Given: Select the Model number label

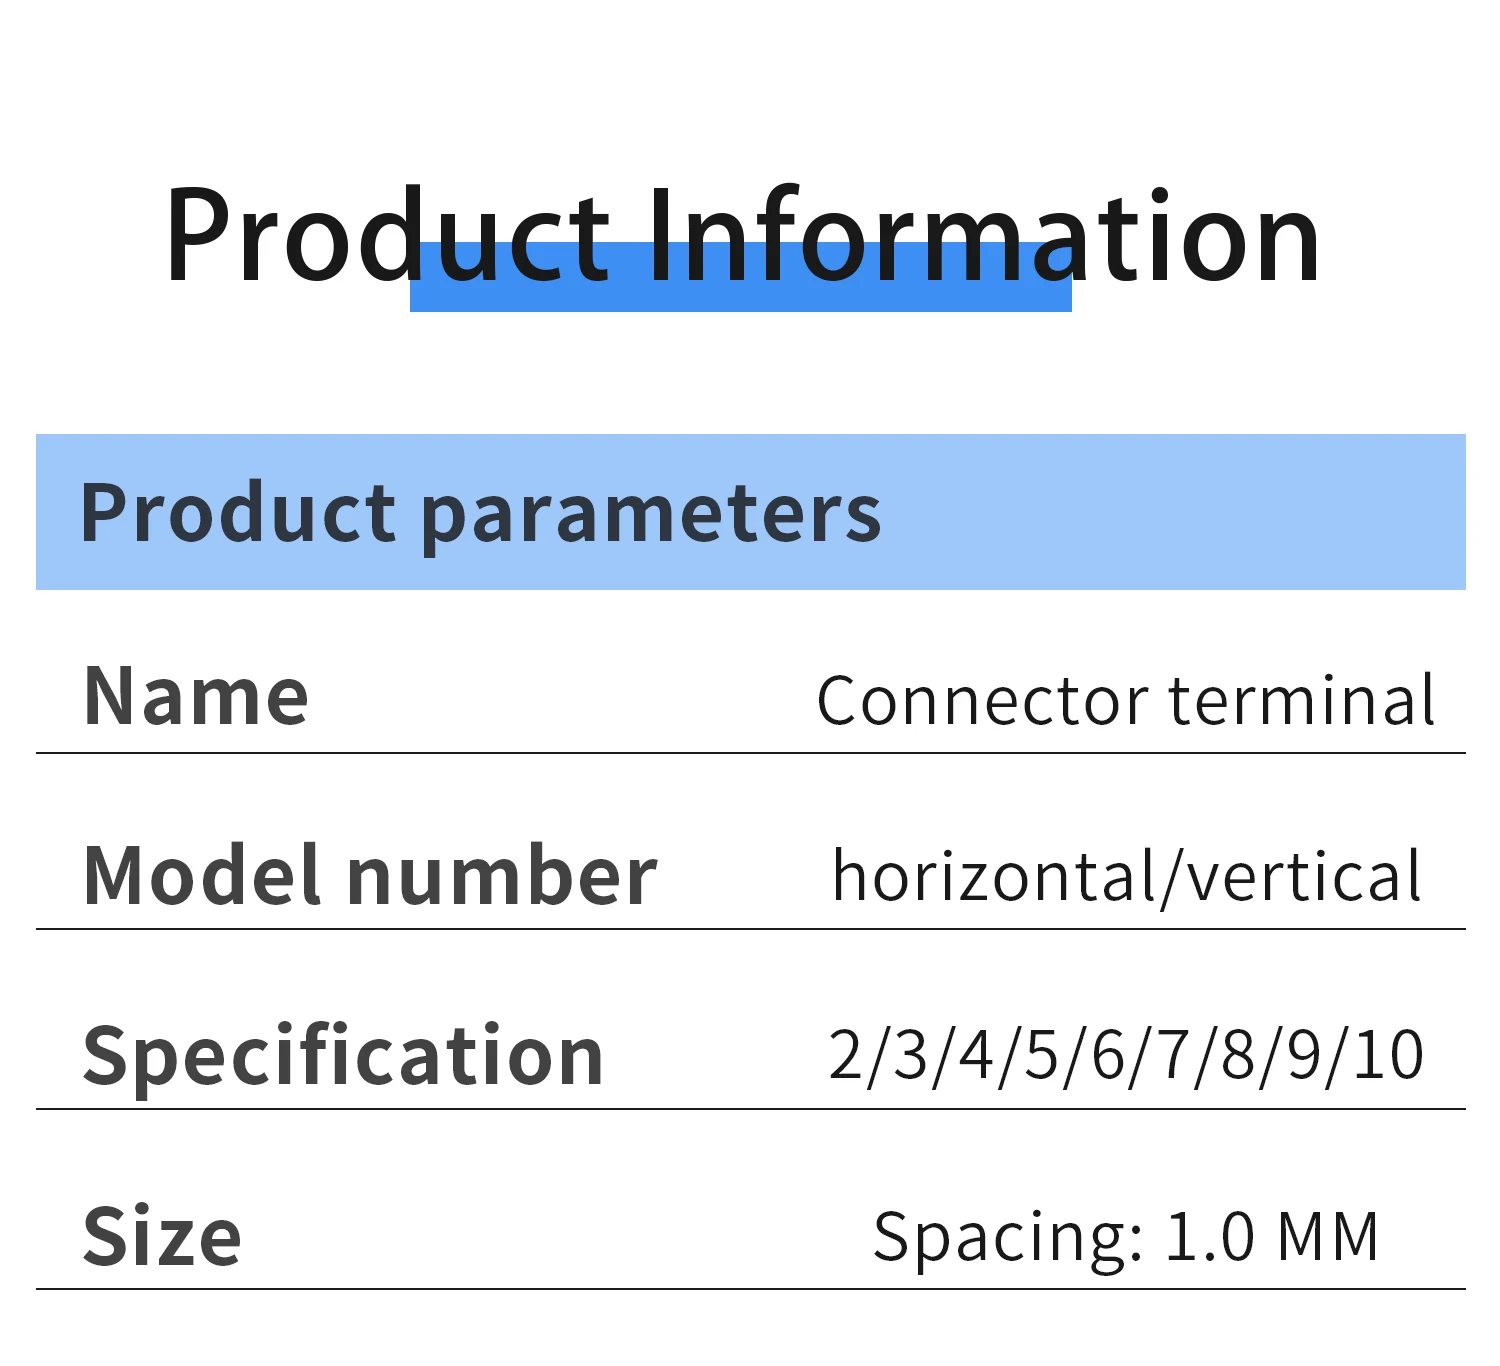Looking at the screenshot, I should (370, 875).
